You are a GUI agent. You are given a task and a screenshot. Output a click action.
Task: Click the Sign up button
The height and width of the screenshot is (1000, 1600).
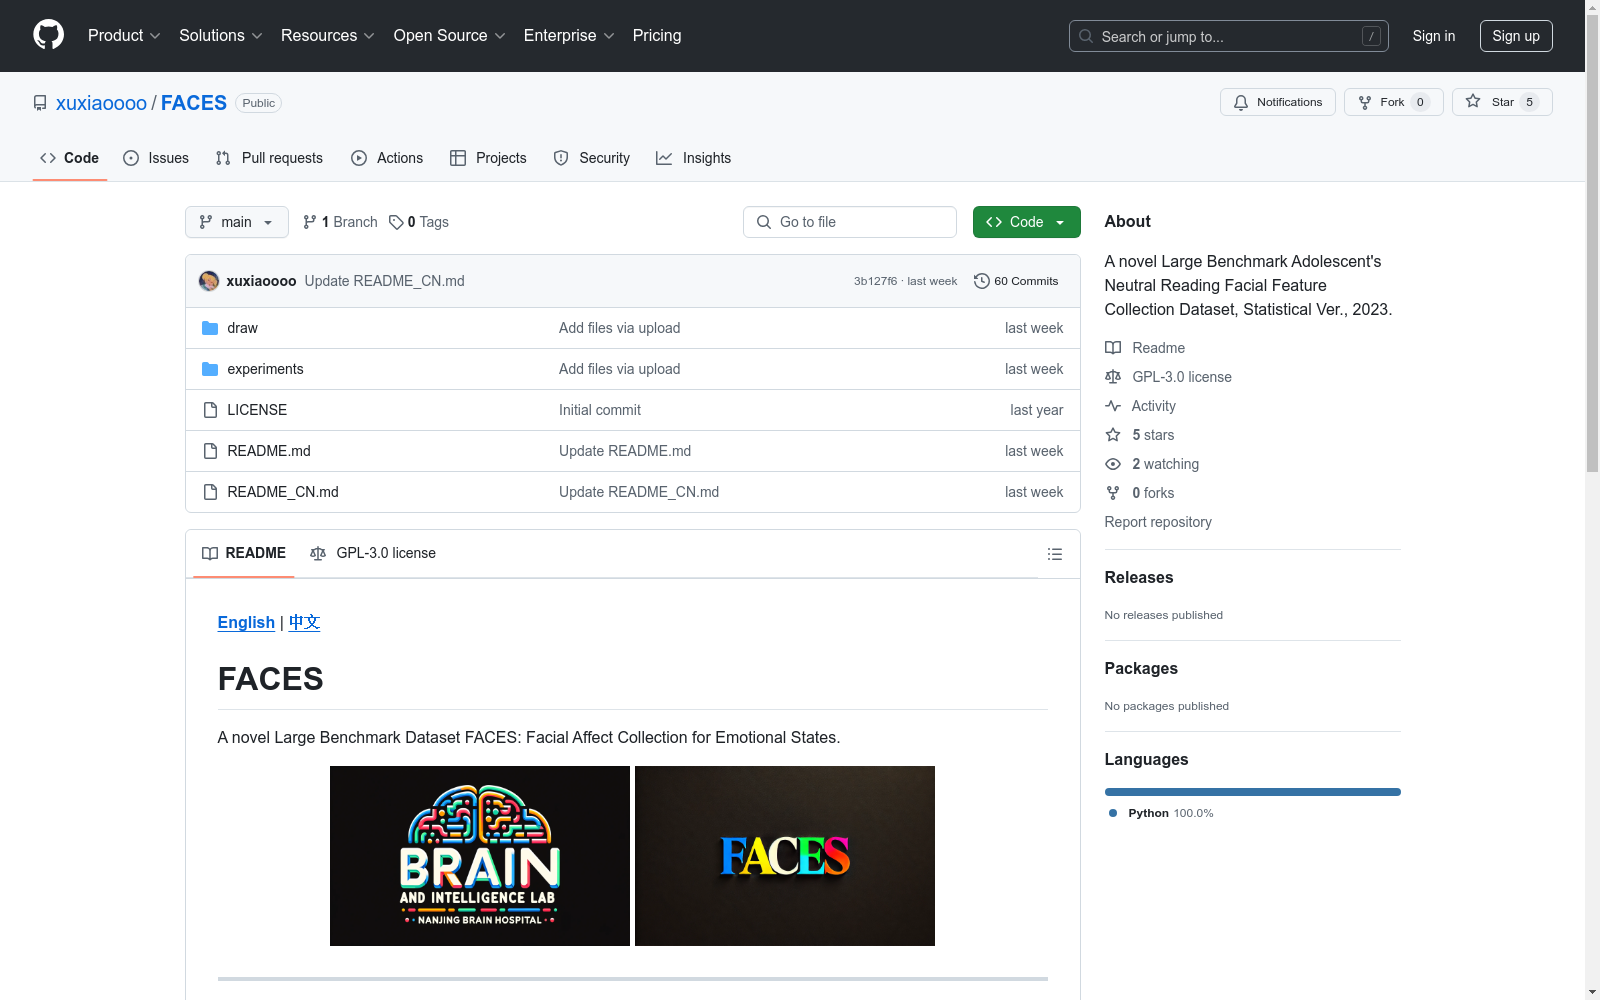pos(1515,36)
